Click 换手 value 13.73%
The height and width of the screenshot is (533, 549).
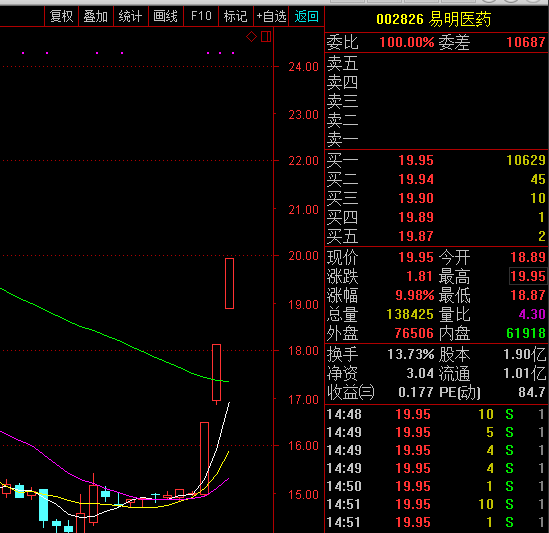pyautogui.click(x=411, y=354)
